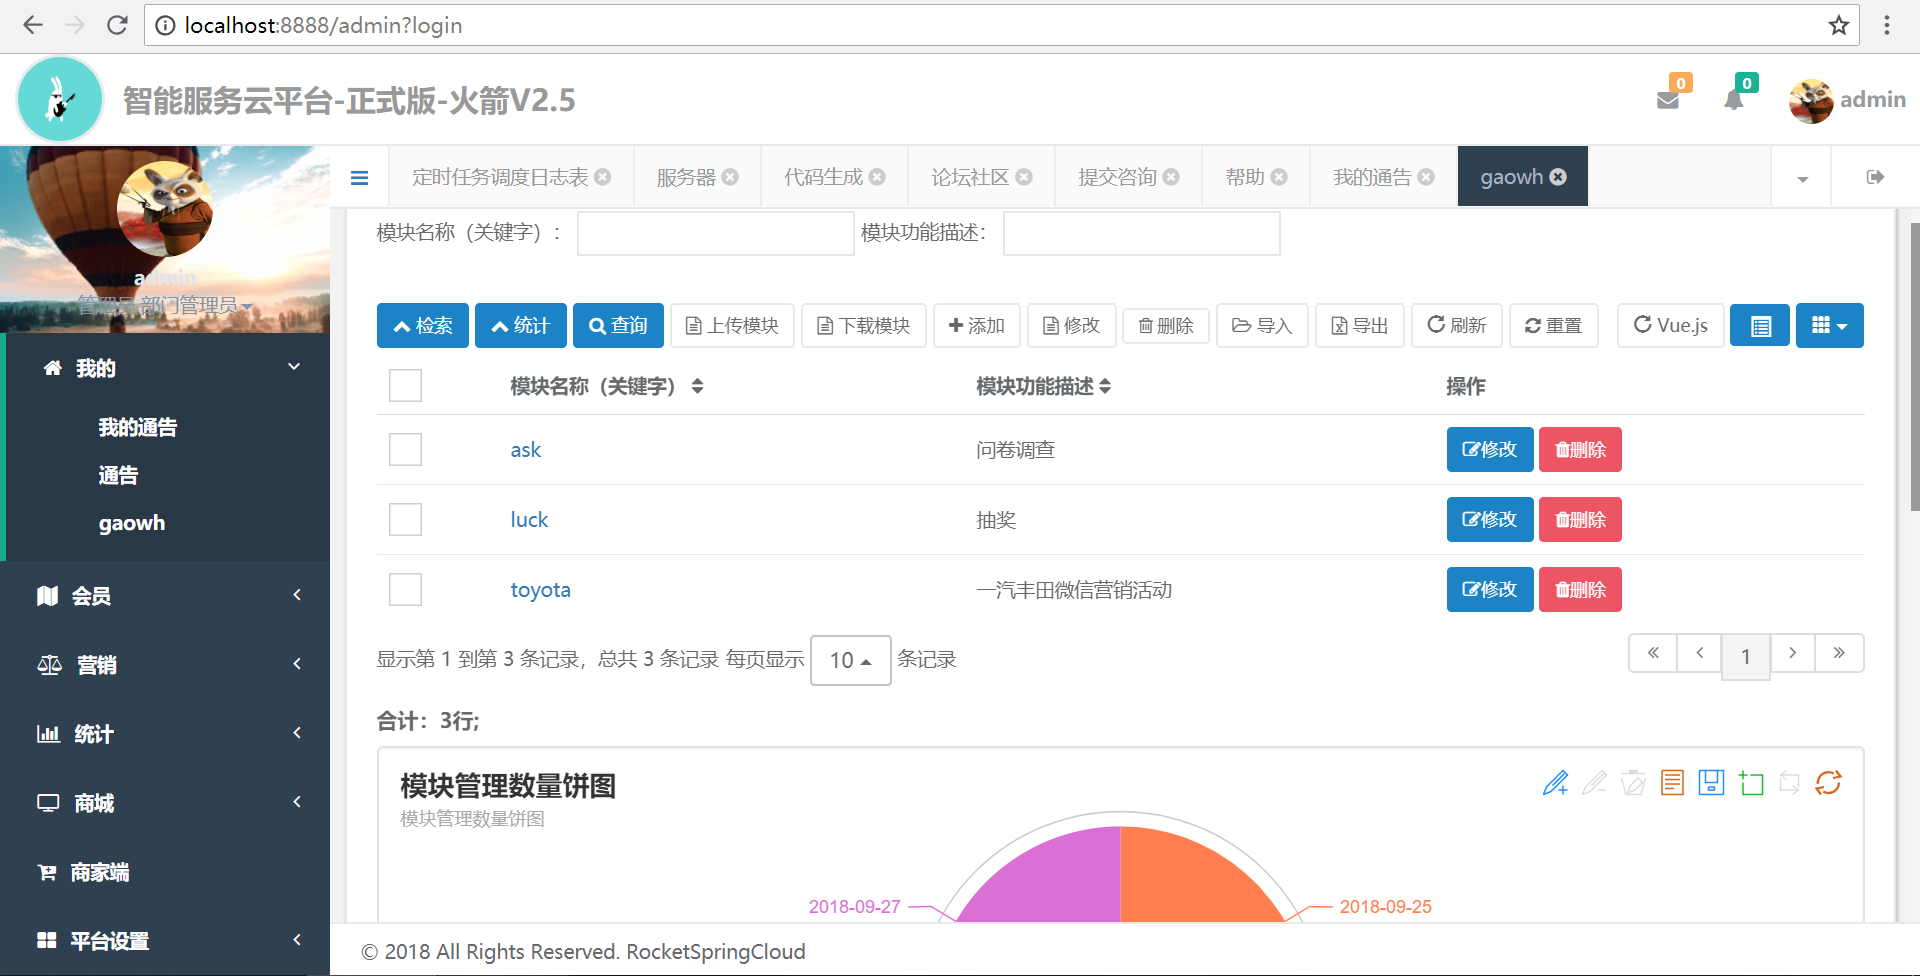Switch to the 代码生成 tab
The height and width of the screenshot is (976, 1920).
[823, 177]
